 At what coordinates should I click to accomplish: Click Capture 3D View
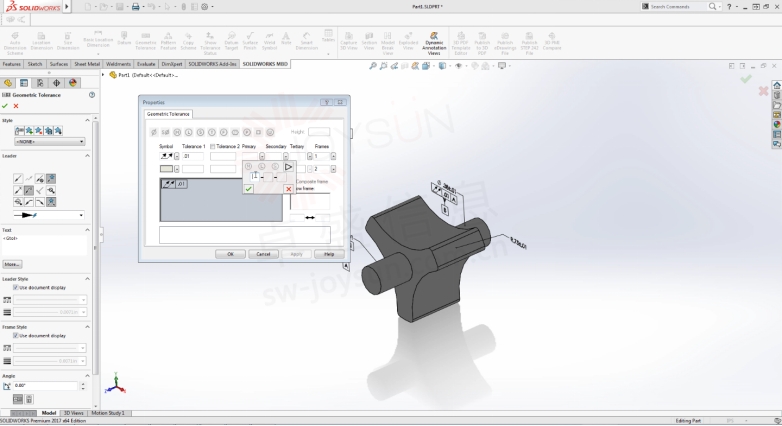click(349, 41)
